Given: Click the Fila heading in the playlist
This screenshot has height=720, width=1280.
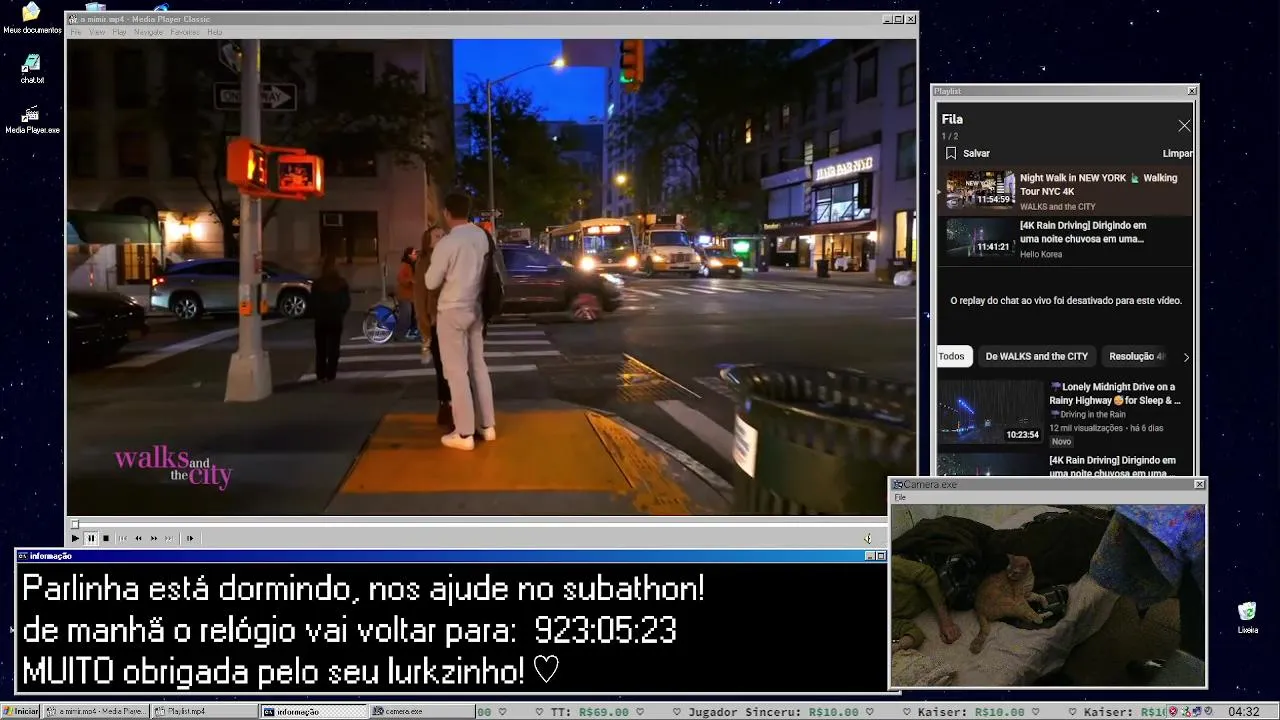Looking at the screenshot, I should coord(952,119).
